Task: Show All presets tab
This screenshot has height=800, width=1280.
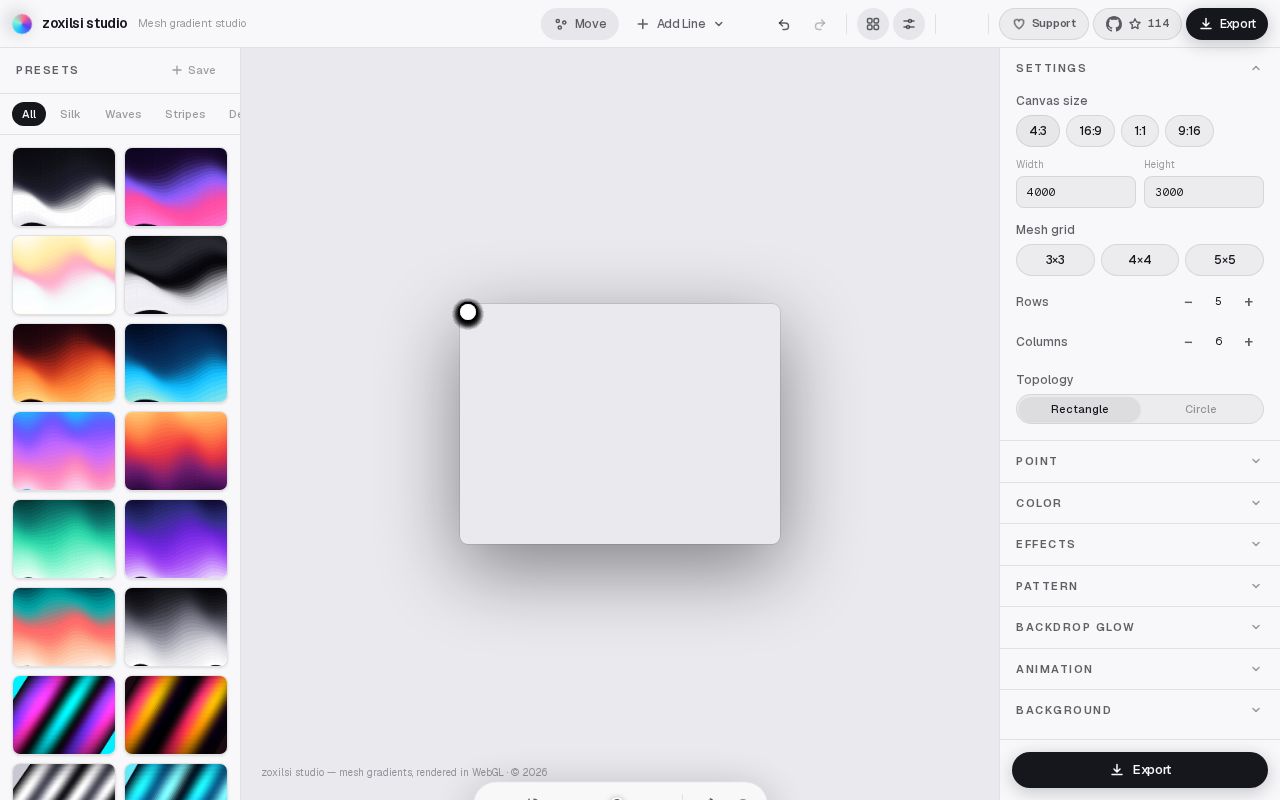Action: click(x=29, y=114)
